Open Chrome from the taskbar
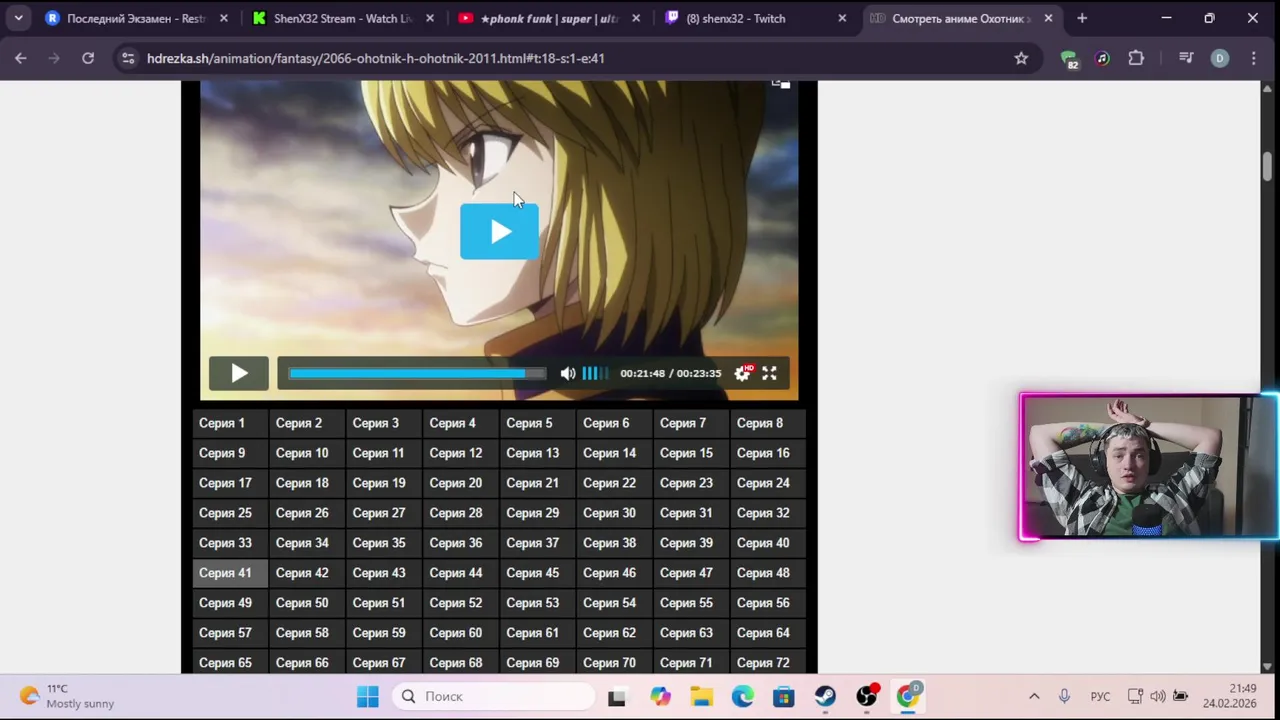 (908, 696)
